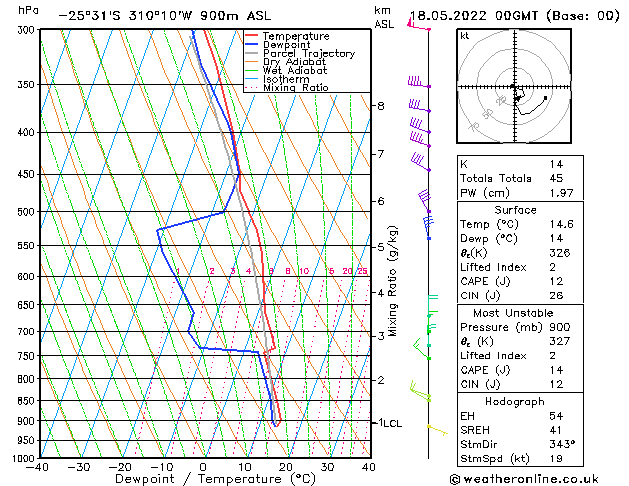Click Surface CIN value 26

556,296
